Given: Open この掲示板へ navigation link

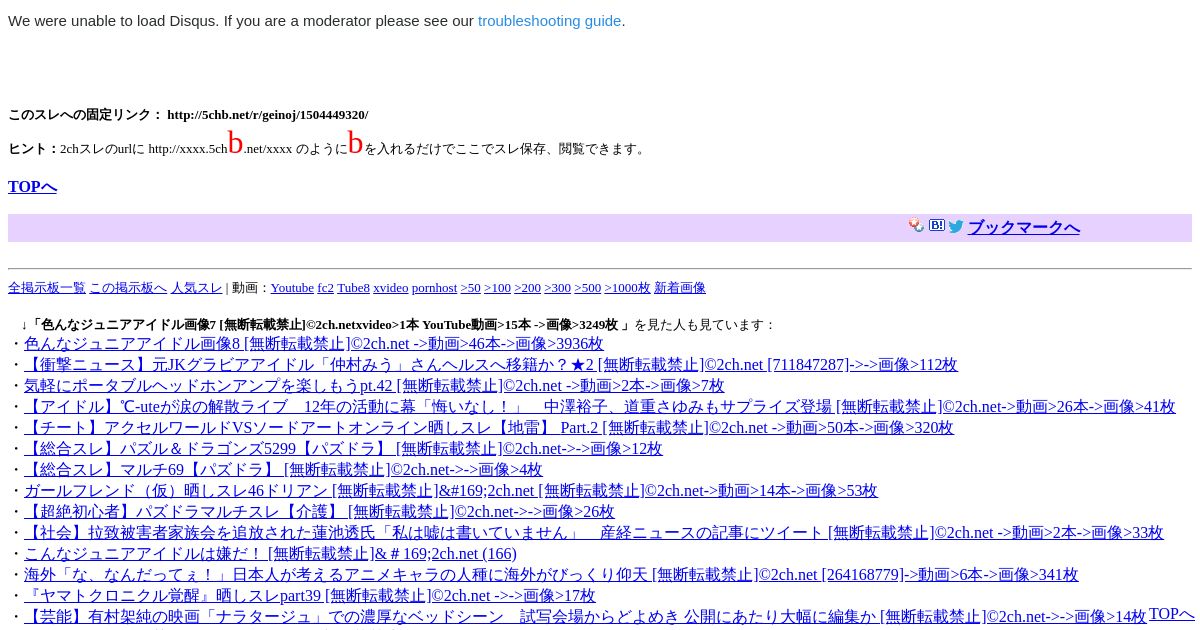Looking at the screenshot, I should click(128, 288).
